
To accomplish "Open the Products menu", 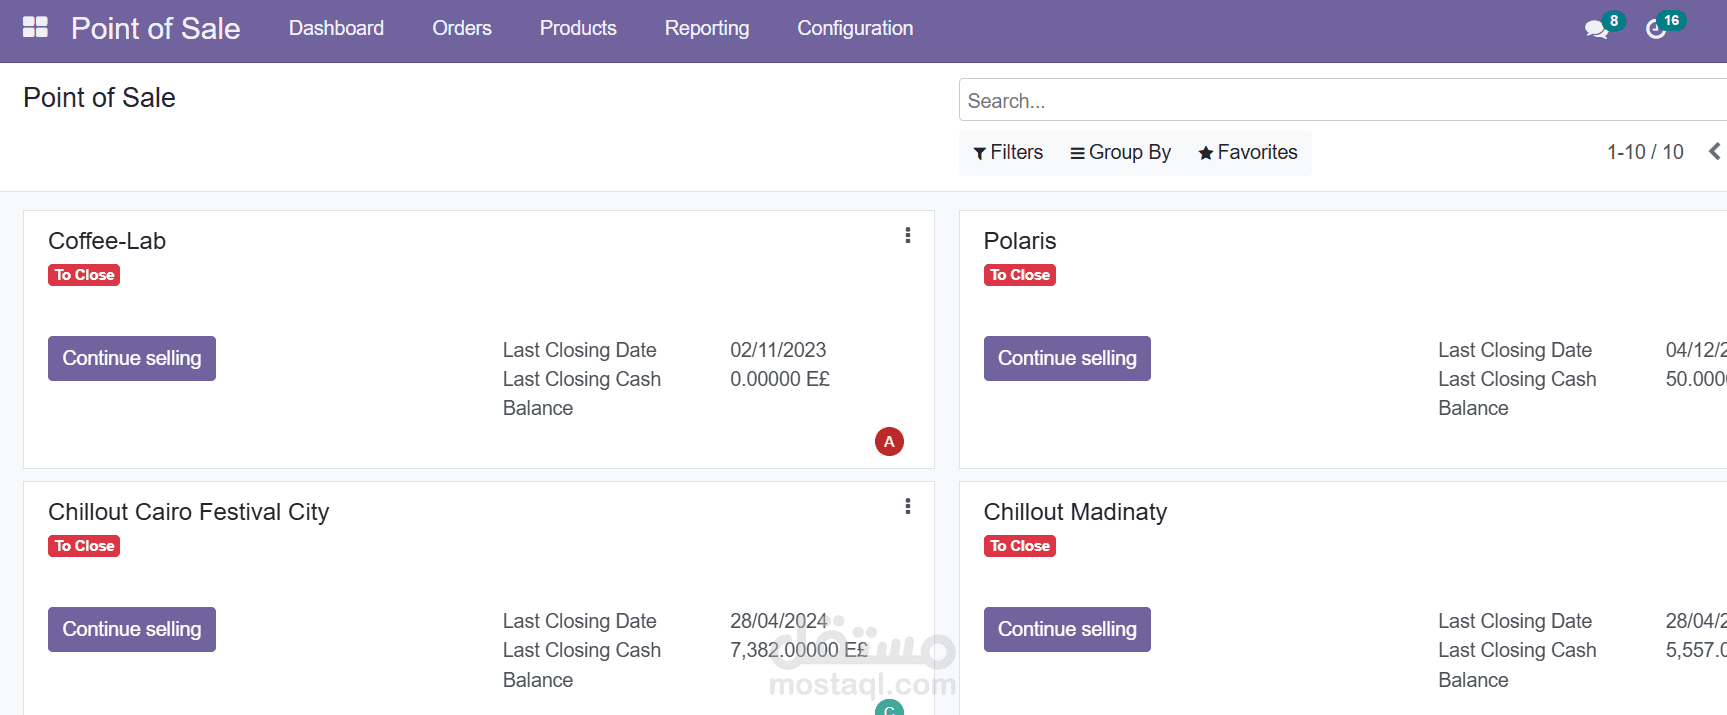I will 578,28.
